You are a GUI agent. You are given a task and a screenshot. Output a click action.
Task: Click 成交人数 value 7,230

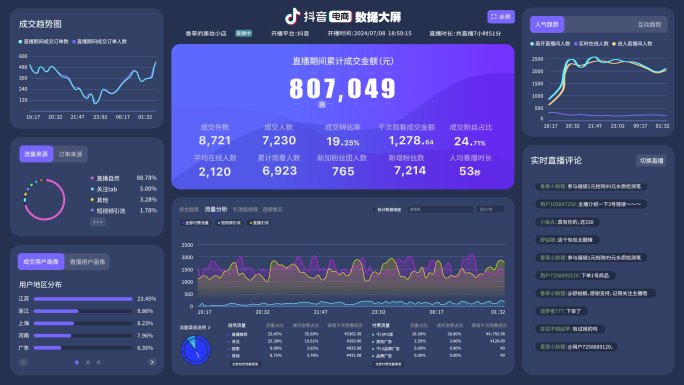(279, 140)
